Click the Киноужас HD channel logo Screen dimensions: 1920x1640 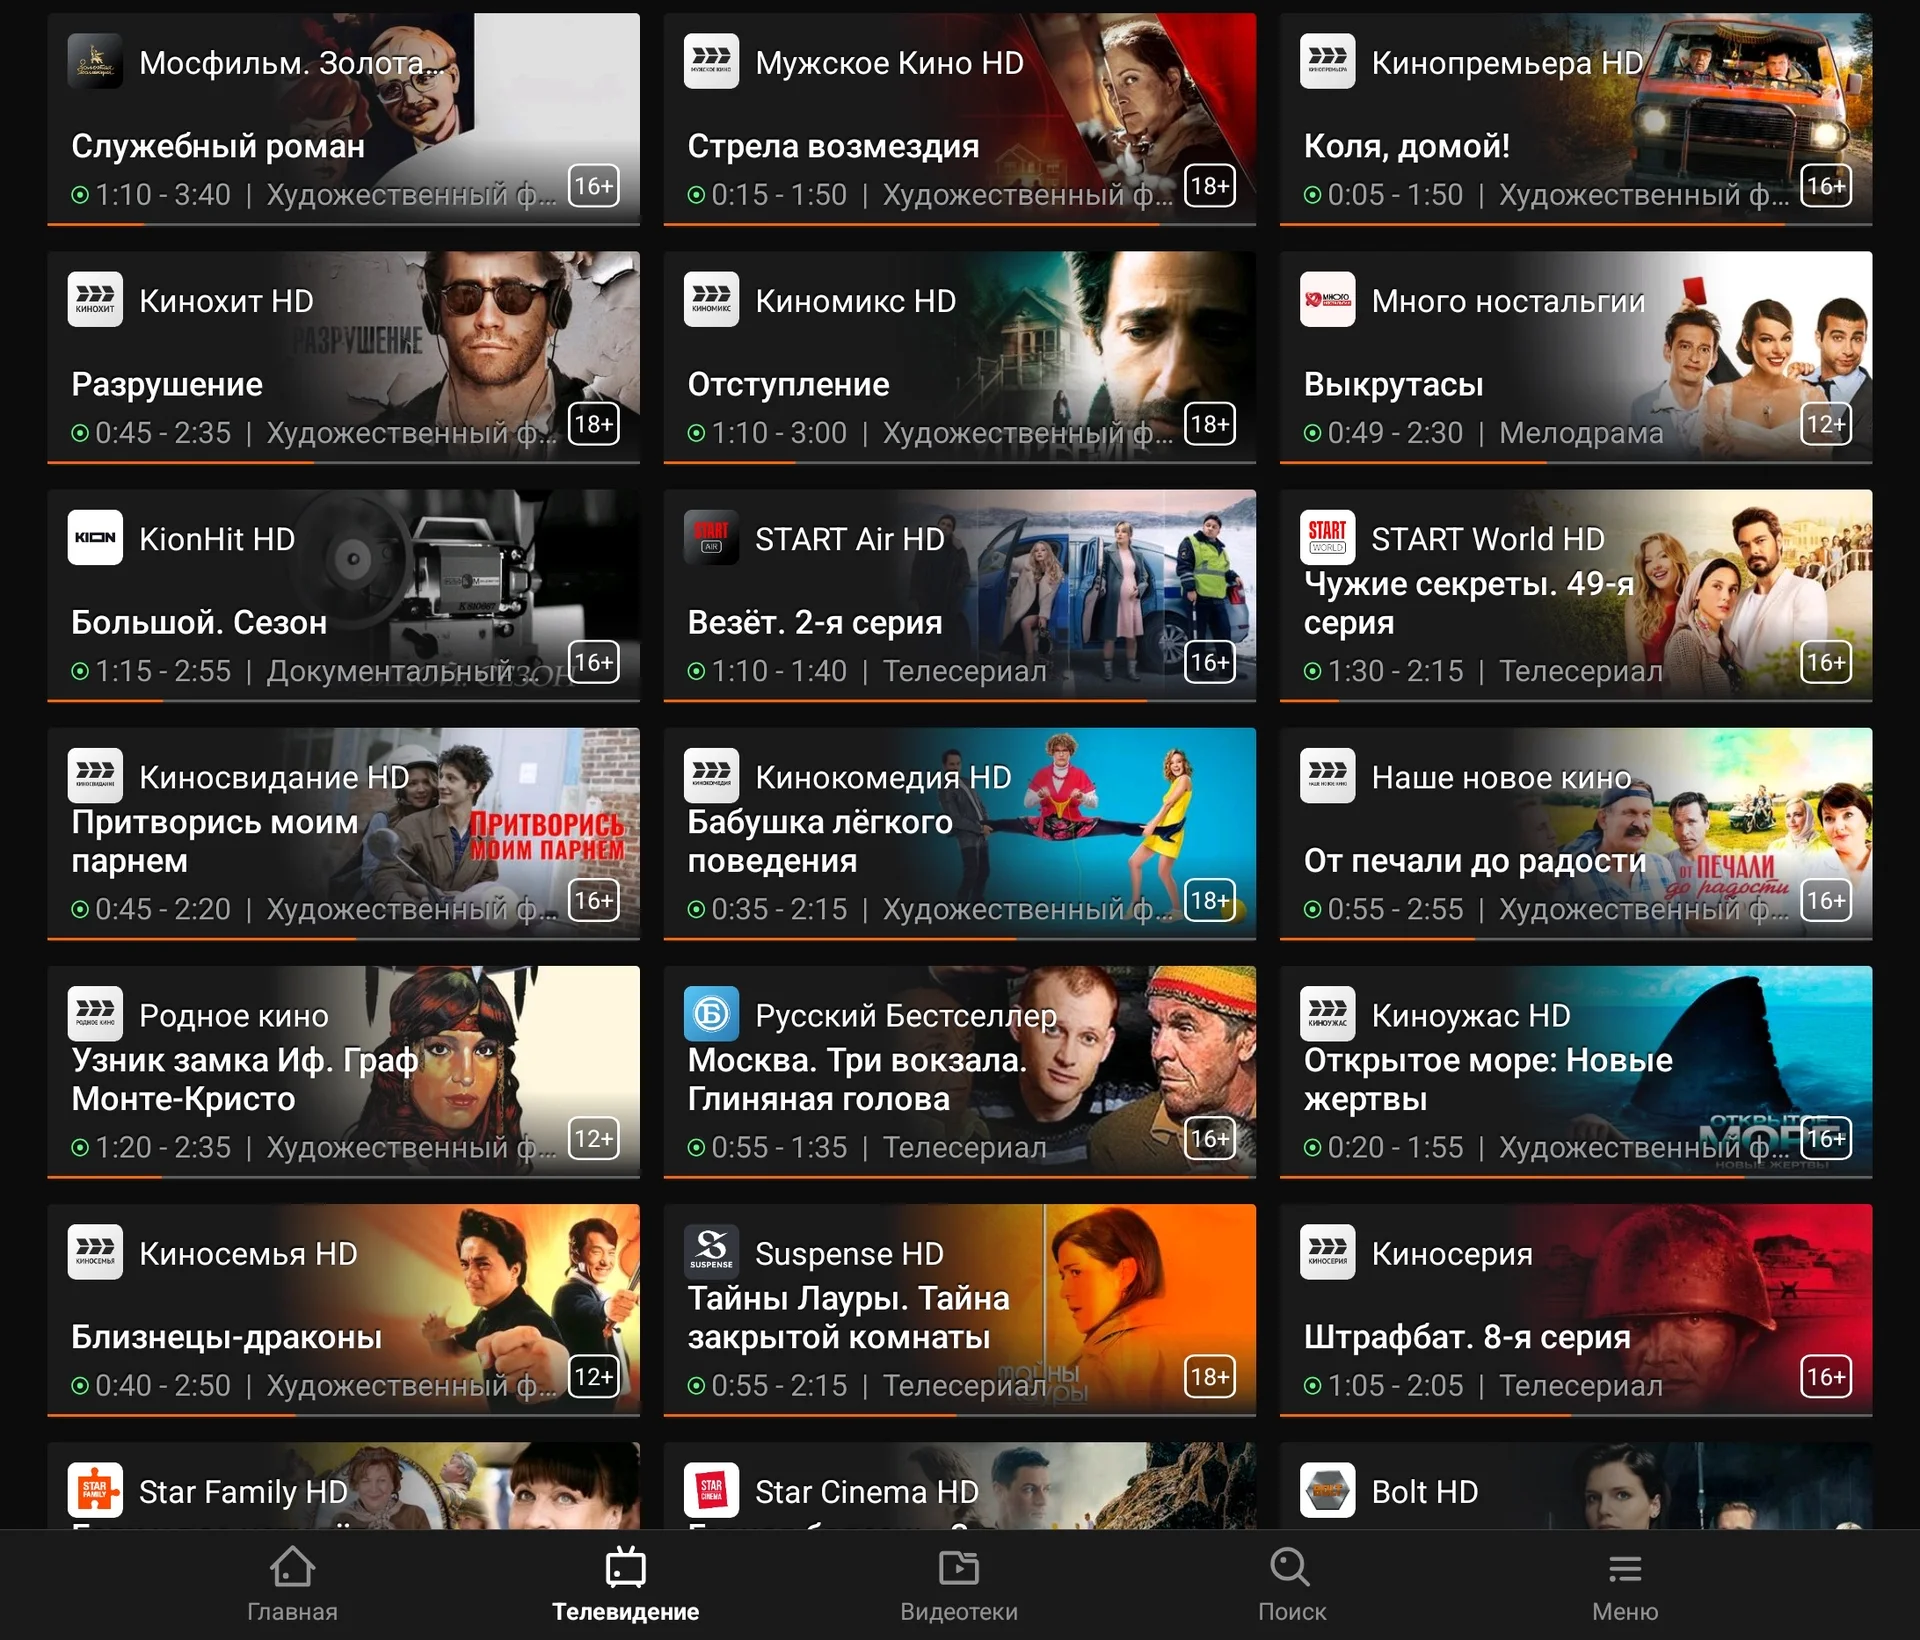coord(1327,1013)
